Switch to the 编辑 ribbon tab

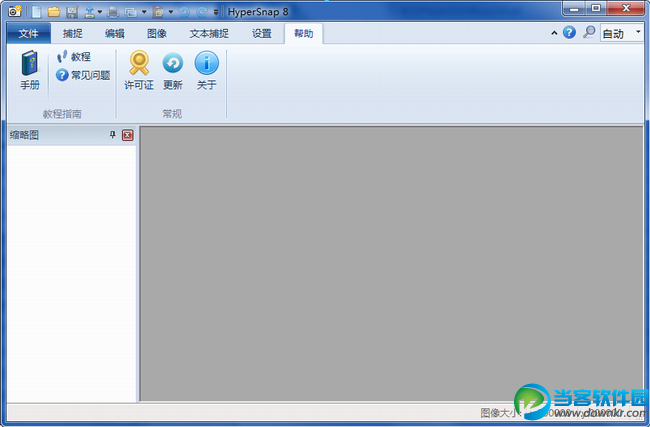(115, 33)
